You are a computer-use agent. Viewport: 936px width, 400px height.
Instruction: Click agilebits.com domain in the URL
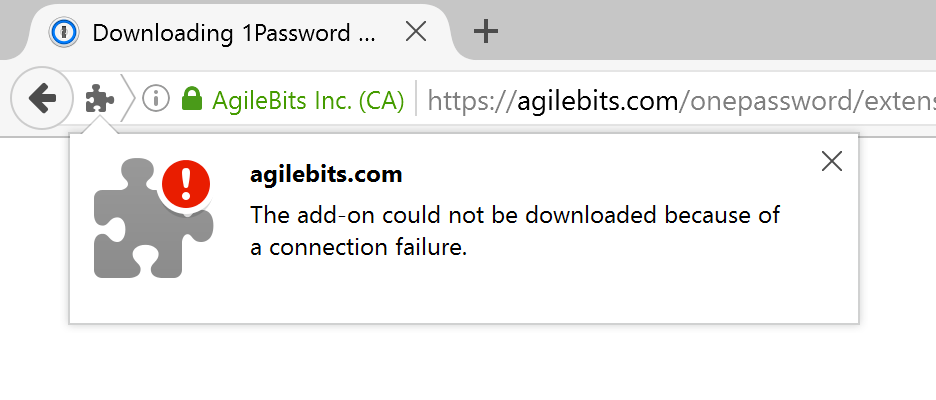pyautogui.click(x=598, y=101)
